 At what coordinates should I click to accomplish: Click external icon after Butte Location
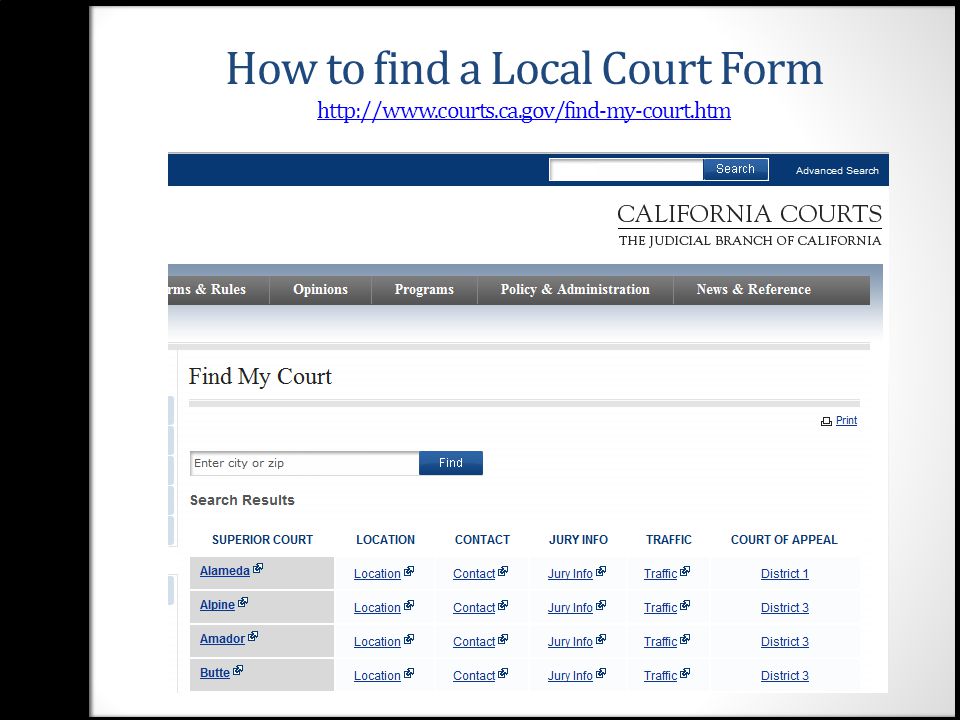[x=409, y=673]
